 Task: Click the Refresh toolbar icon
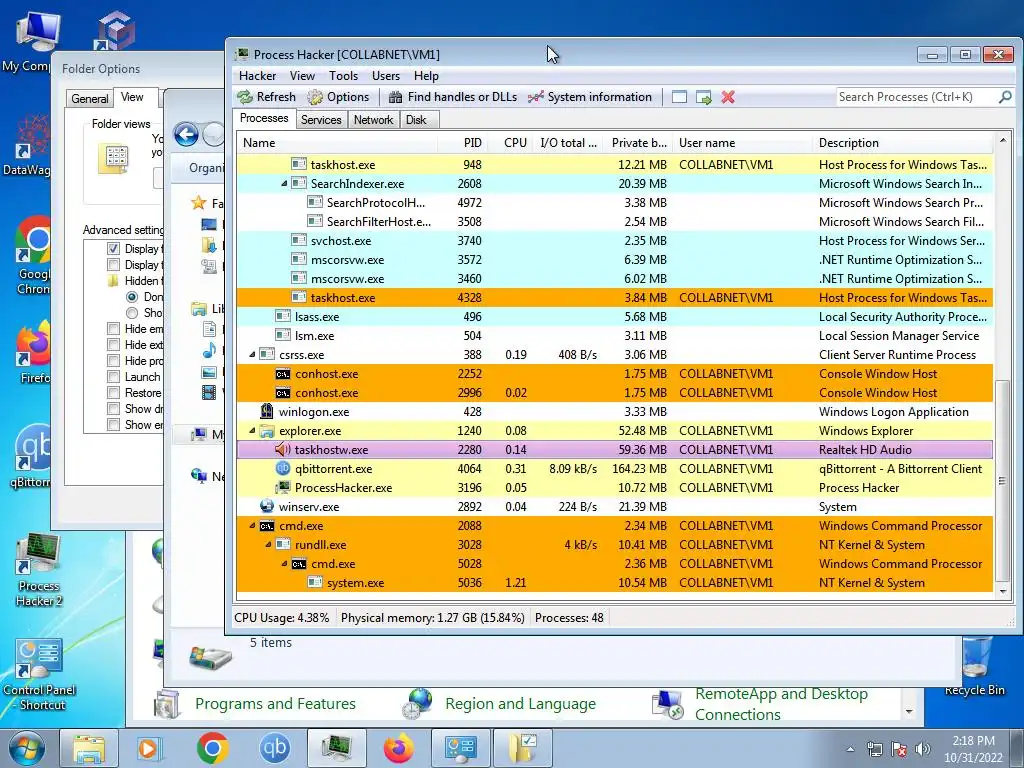click(x=246, y=97)
